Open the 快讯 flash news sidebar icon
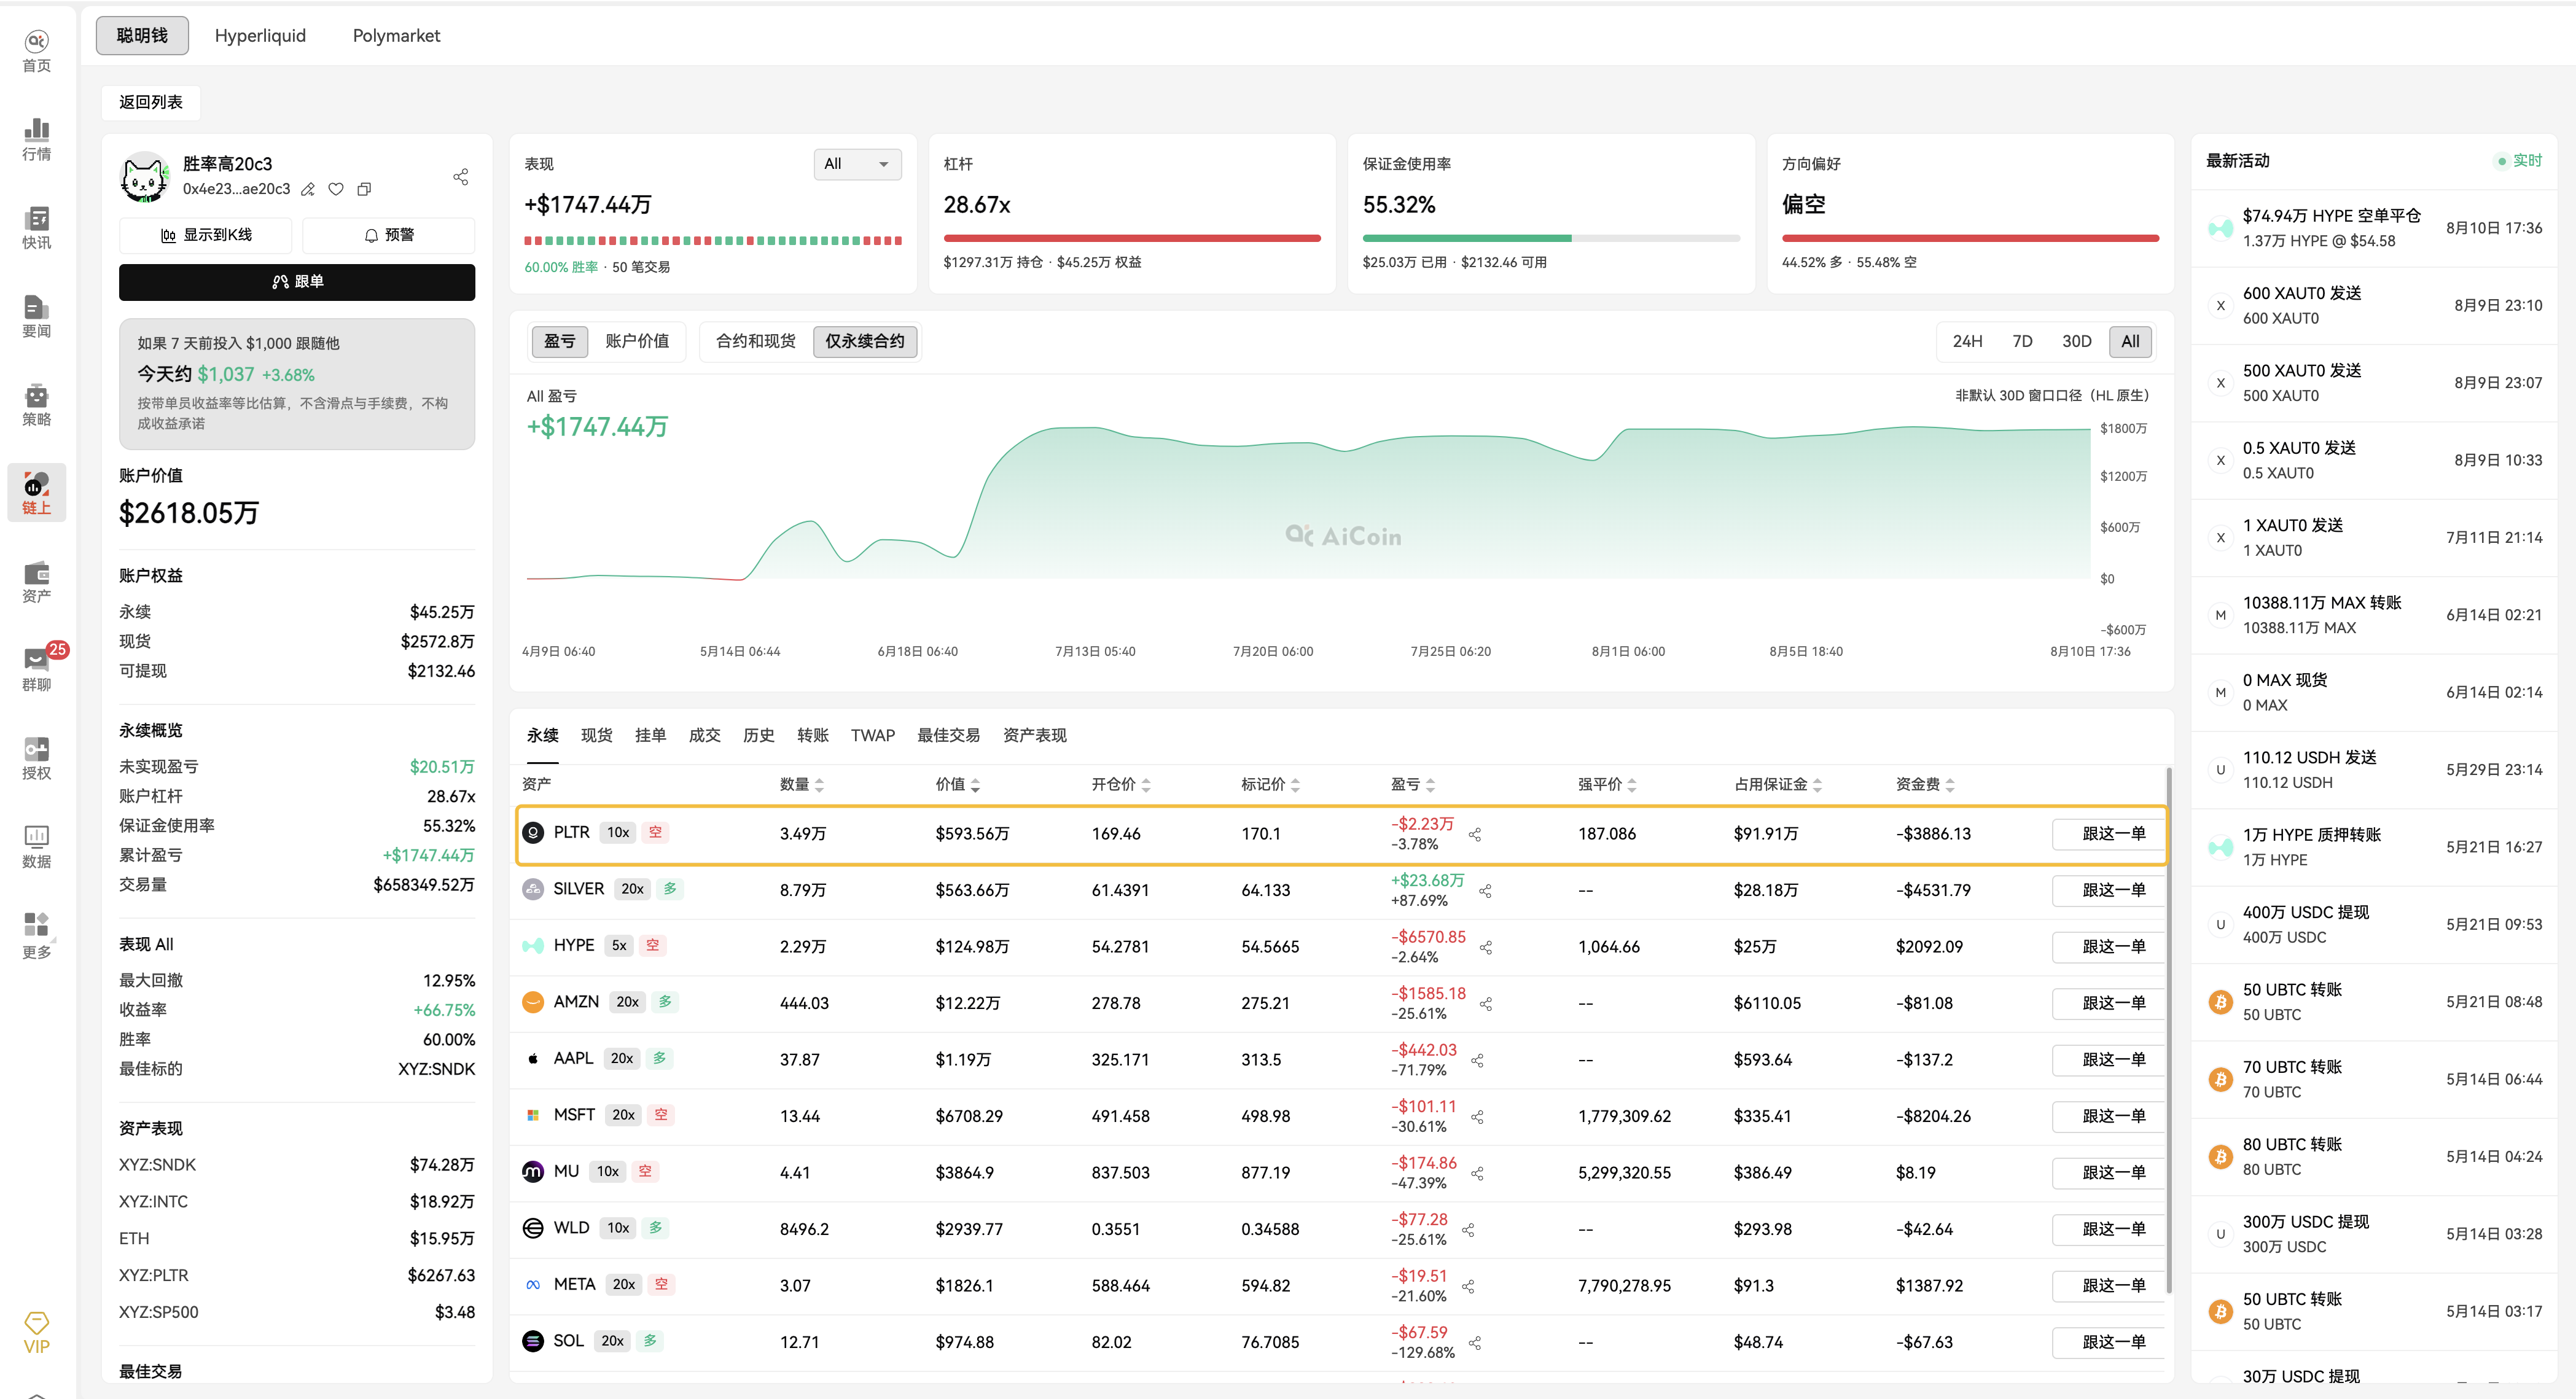Screen dimensions: 2576x1399 36,228
